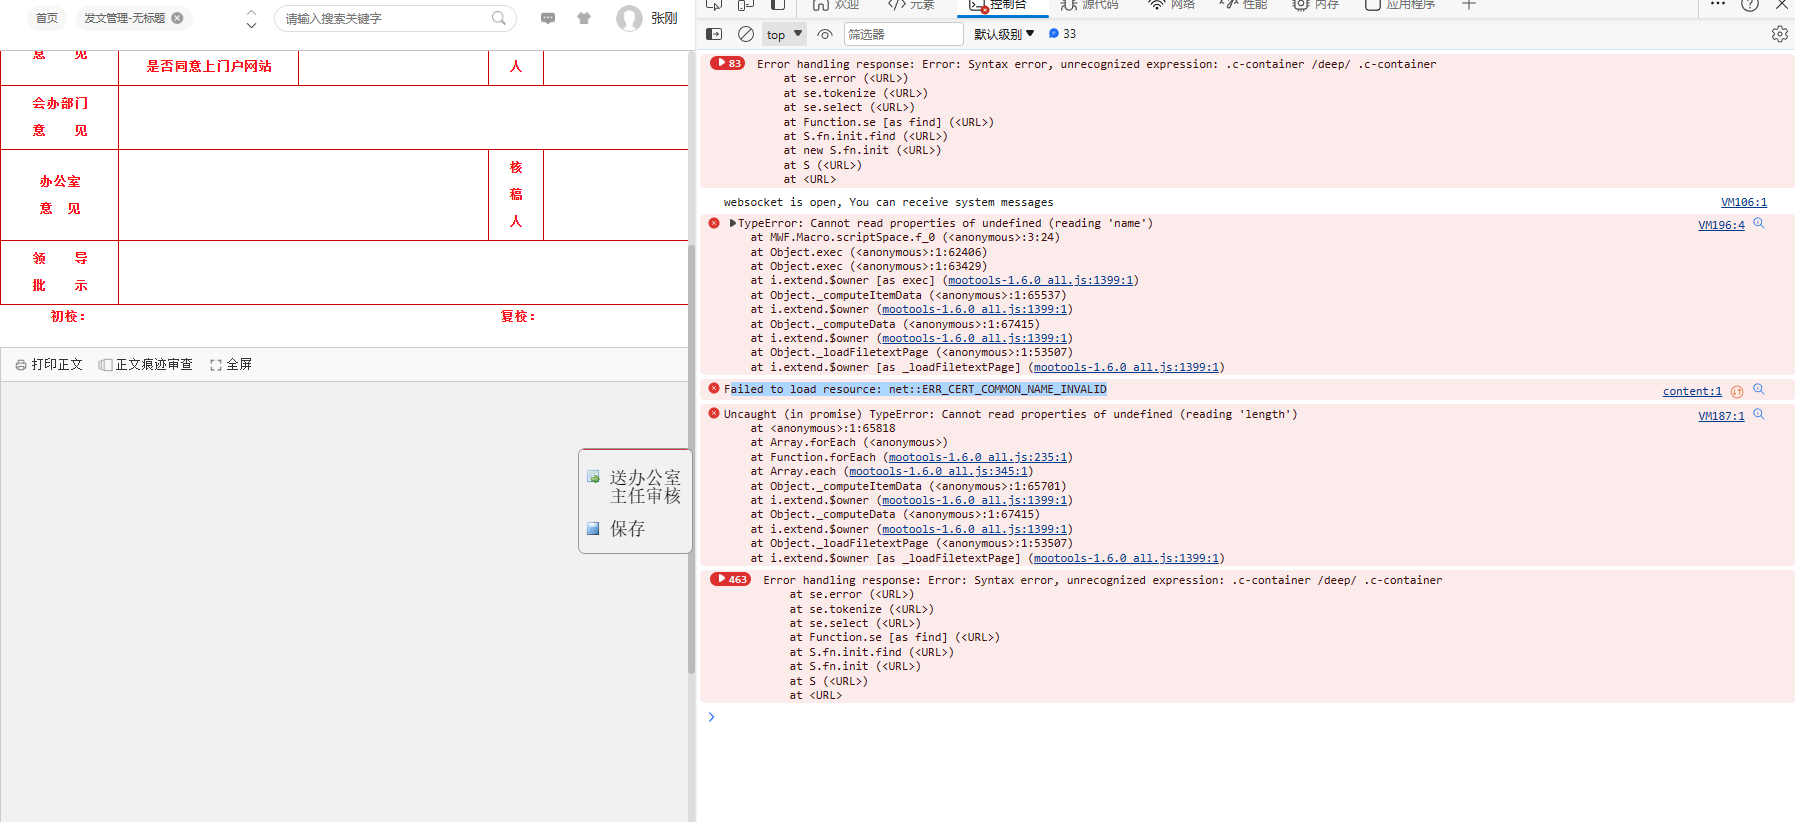1795x822 pixels.
Task: Open the messages chat bubble icon
Action: [548, 18]
